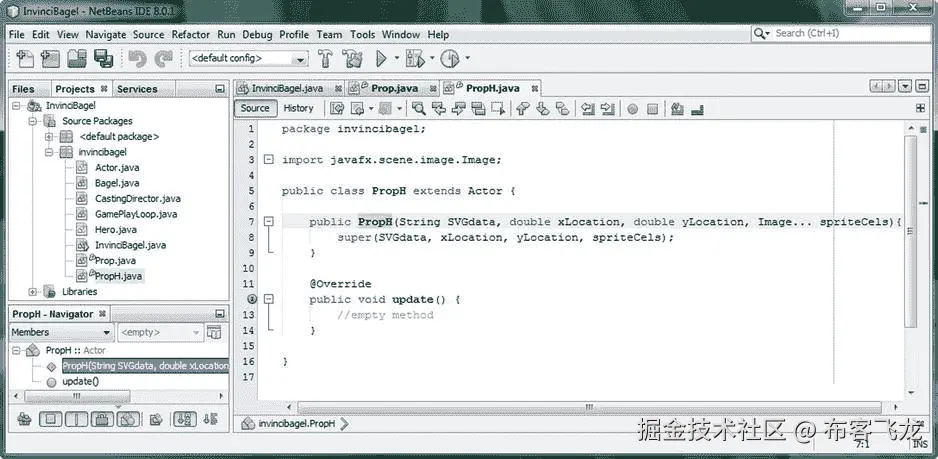Select Sort by Name in Navigator
Image resolution: width=938 pixels, height=459 pixels.
[x=185, y=420]
